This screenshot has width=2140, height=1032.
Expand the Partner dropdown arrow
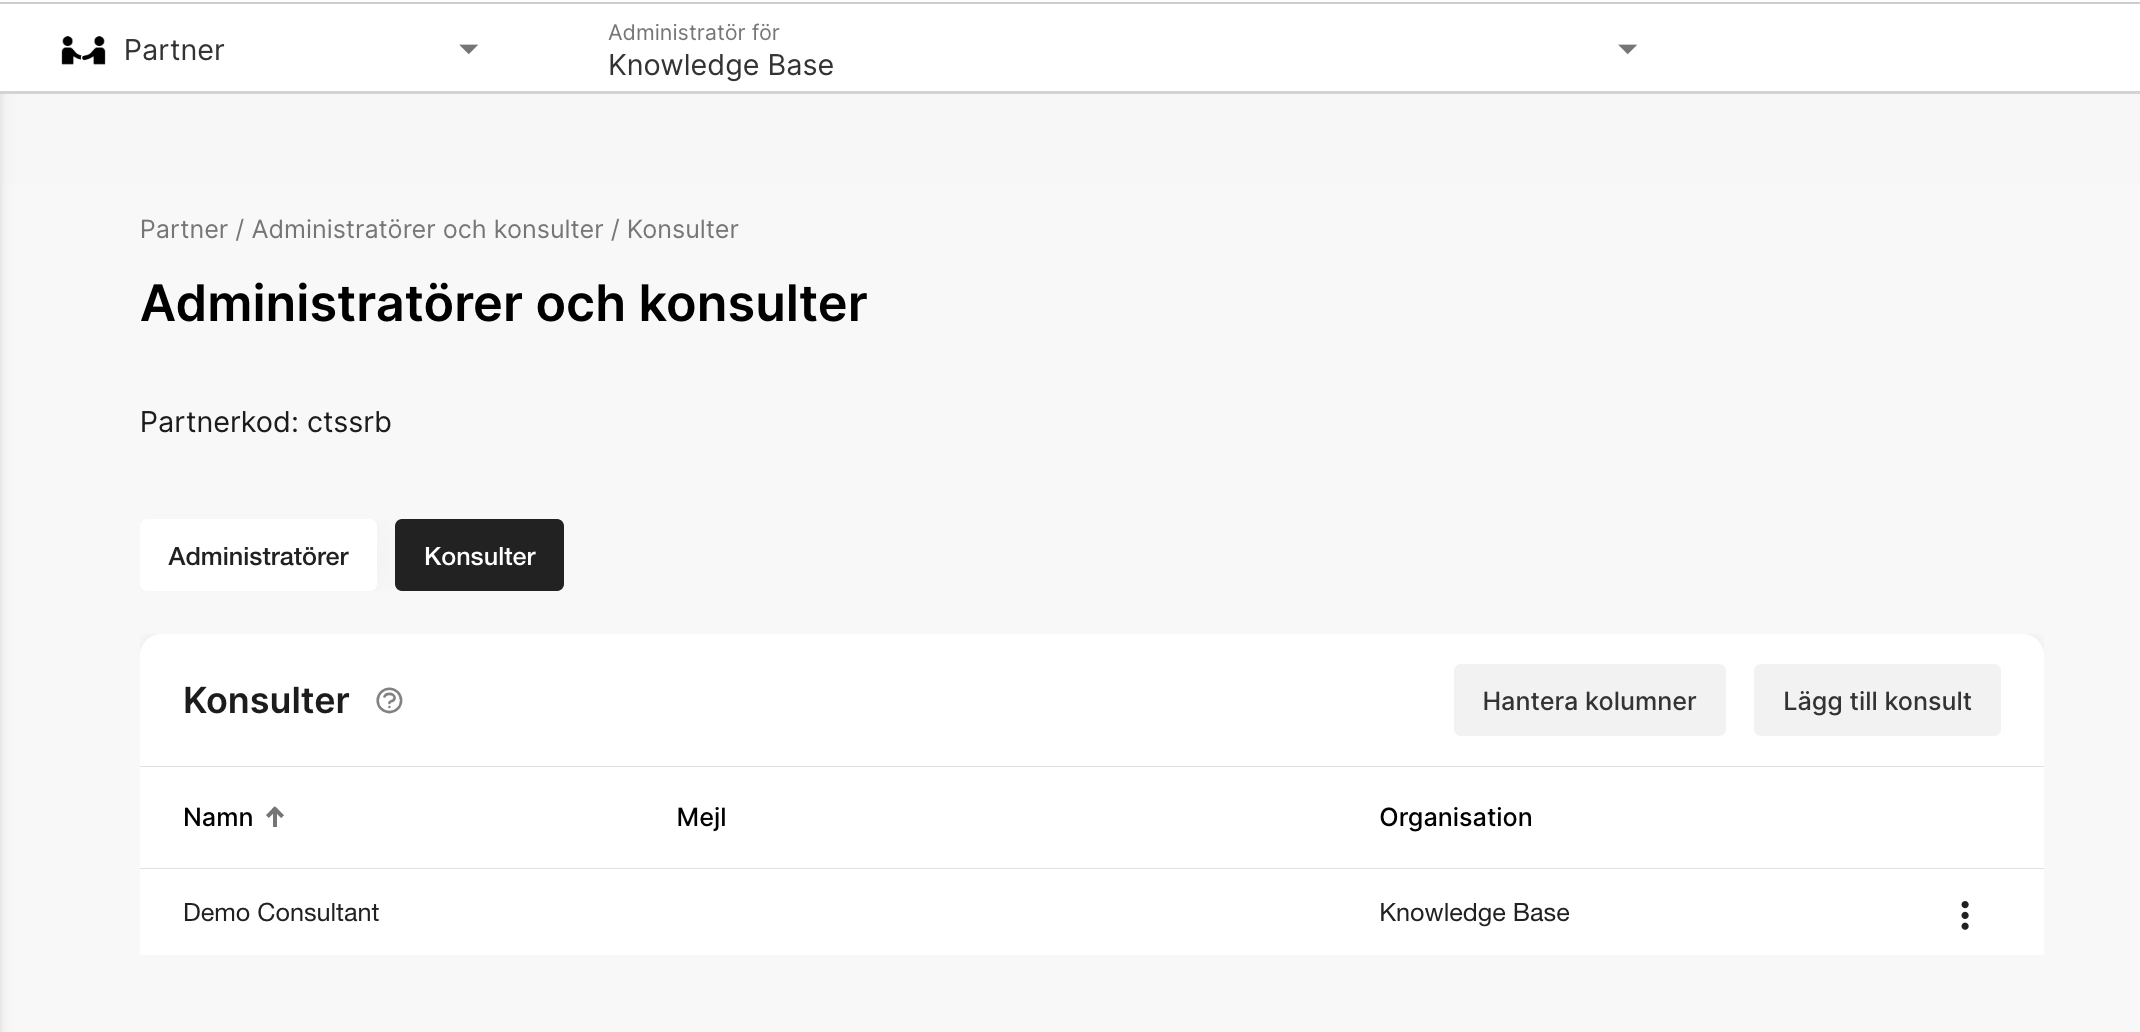(468, 49)
